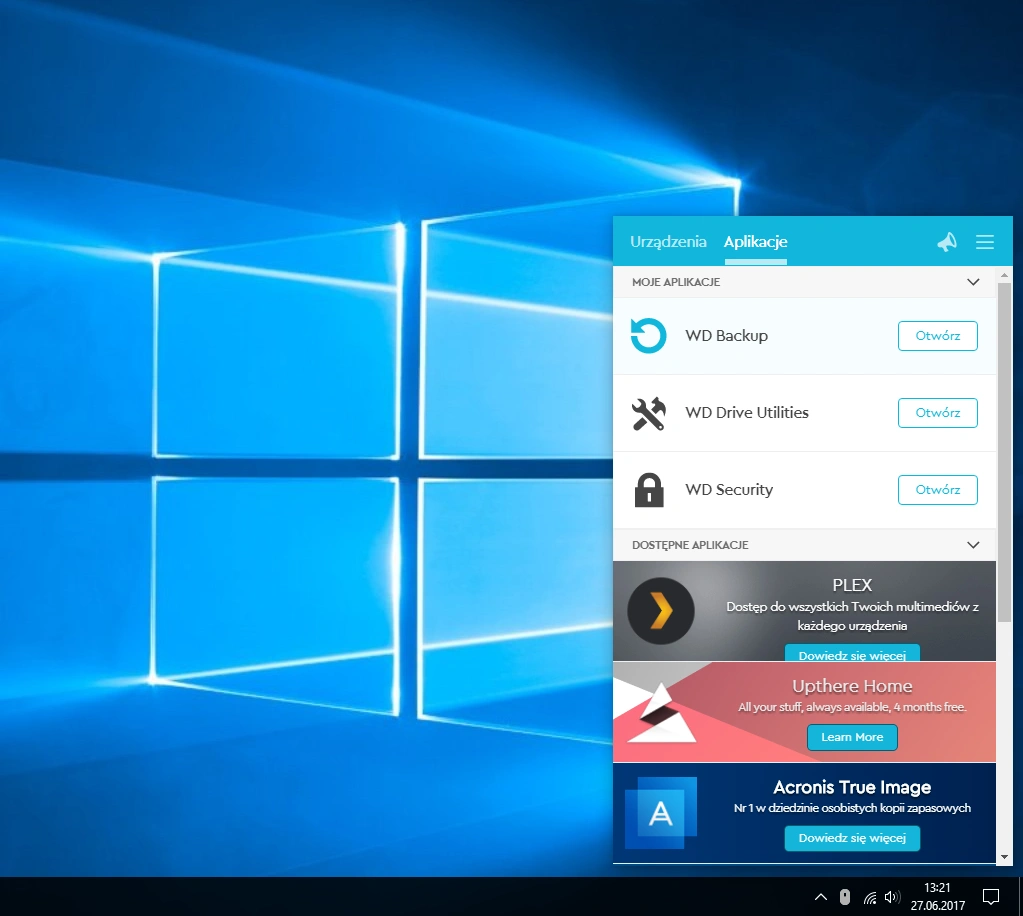Click the scrollbar up arrow
The image size is (1023, 916).
[1004, 276]
